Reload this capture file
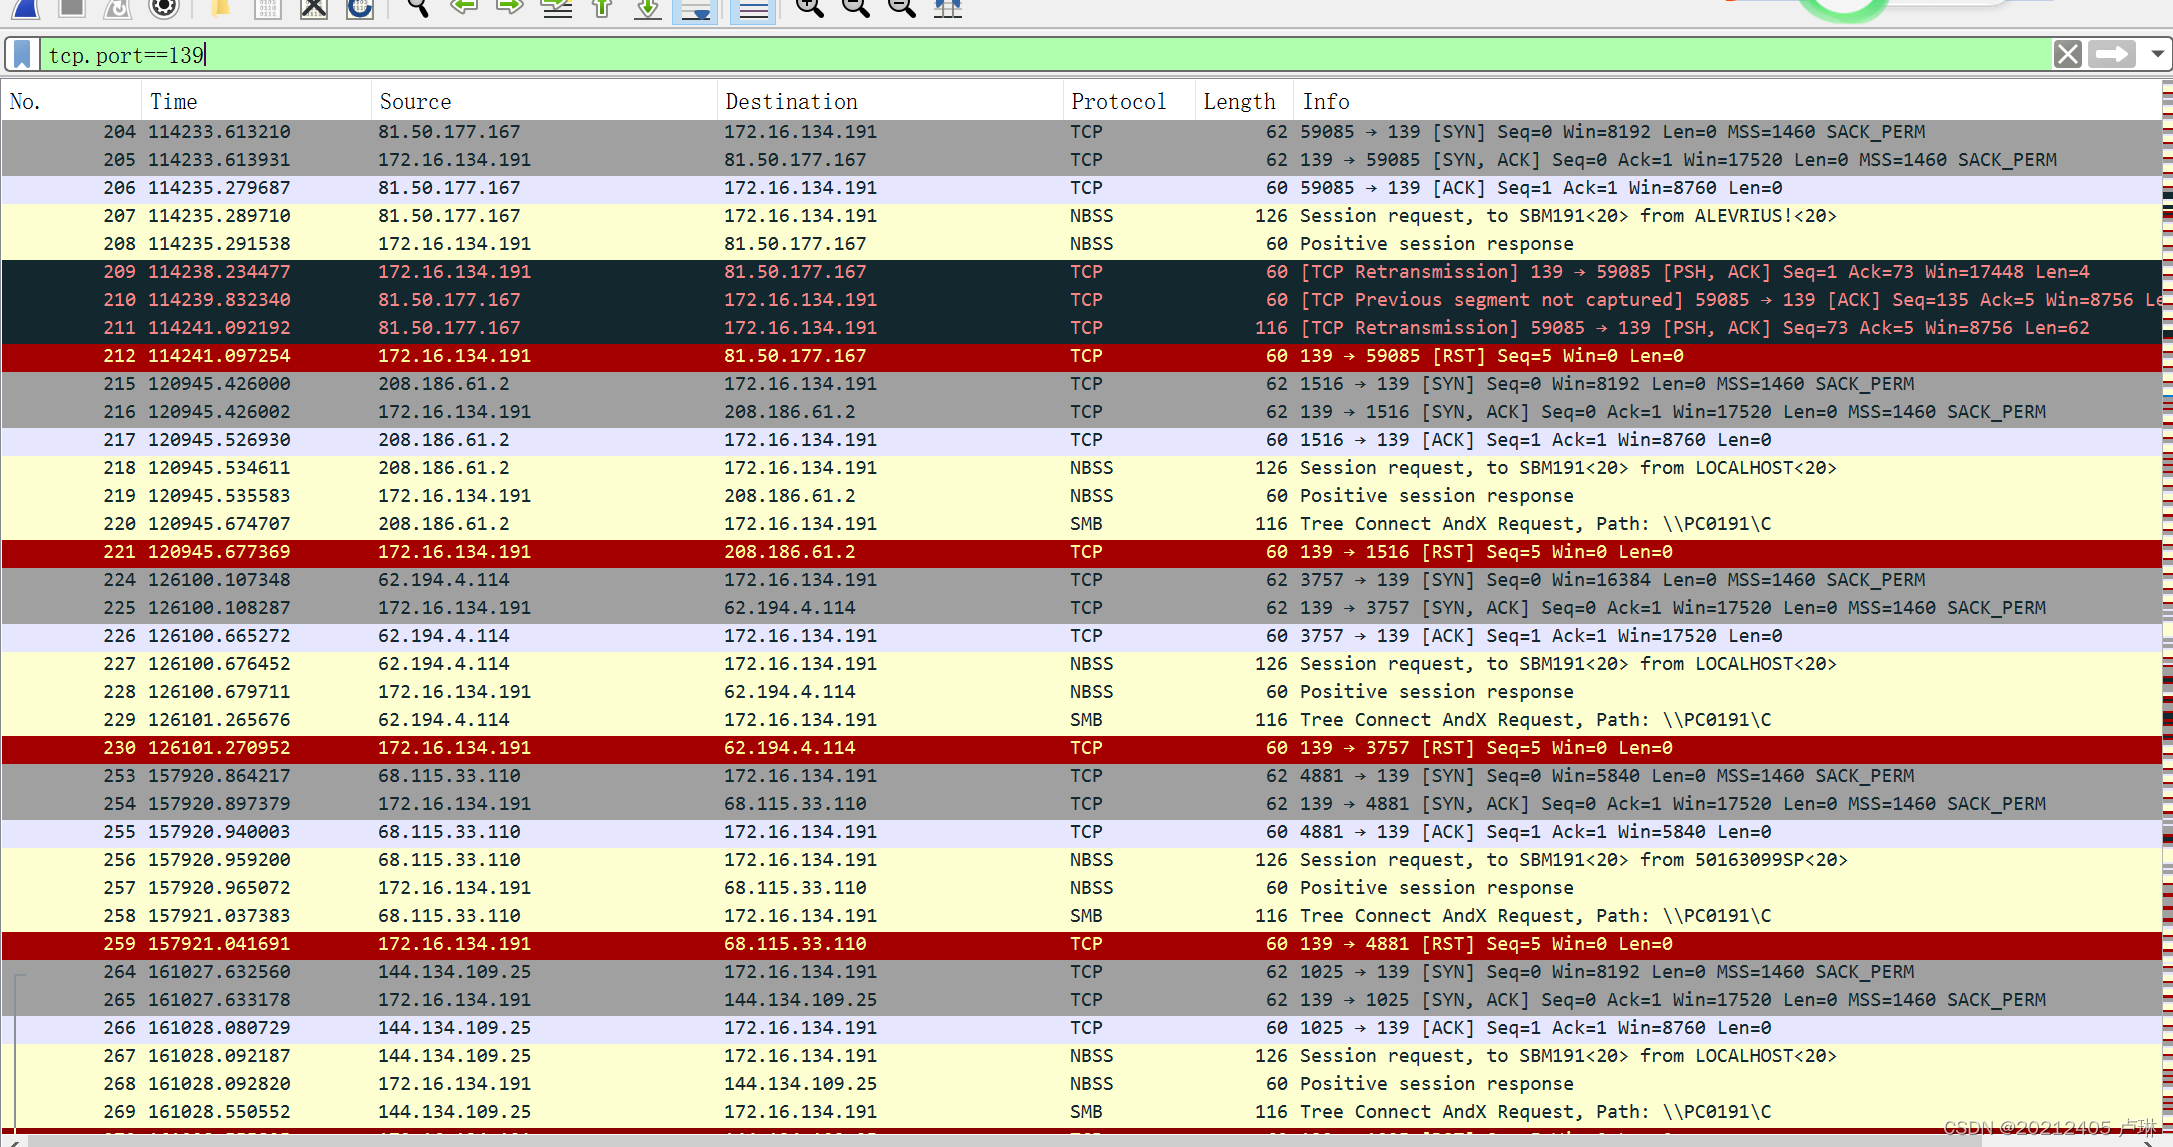Image resolution: width=2173 pixels, height=1147 pixels. tap(360, 8)
